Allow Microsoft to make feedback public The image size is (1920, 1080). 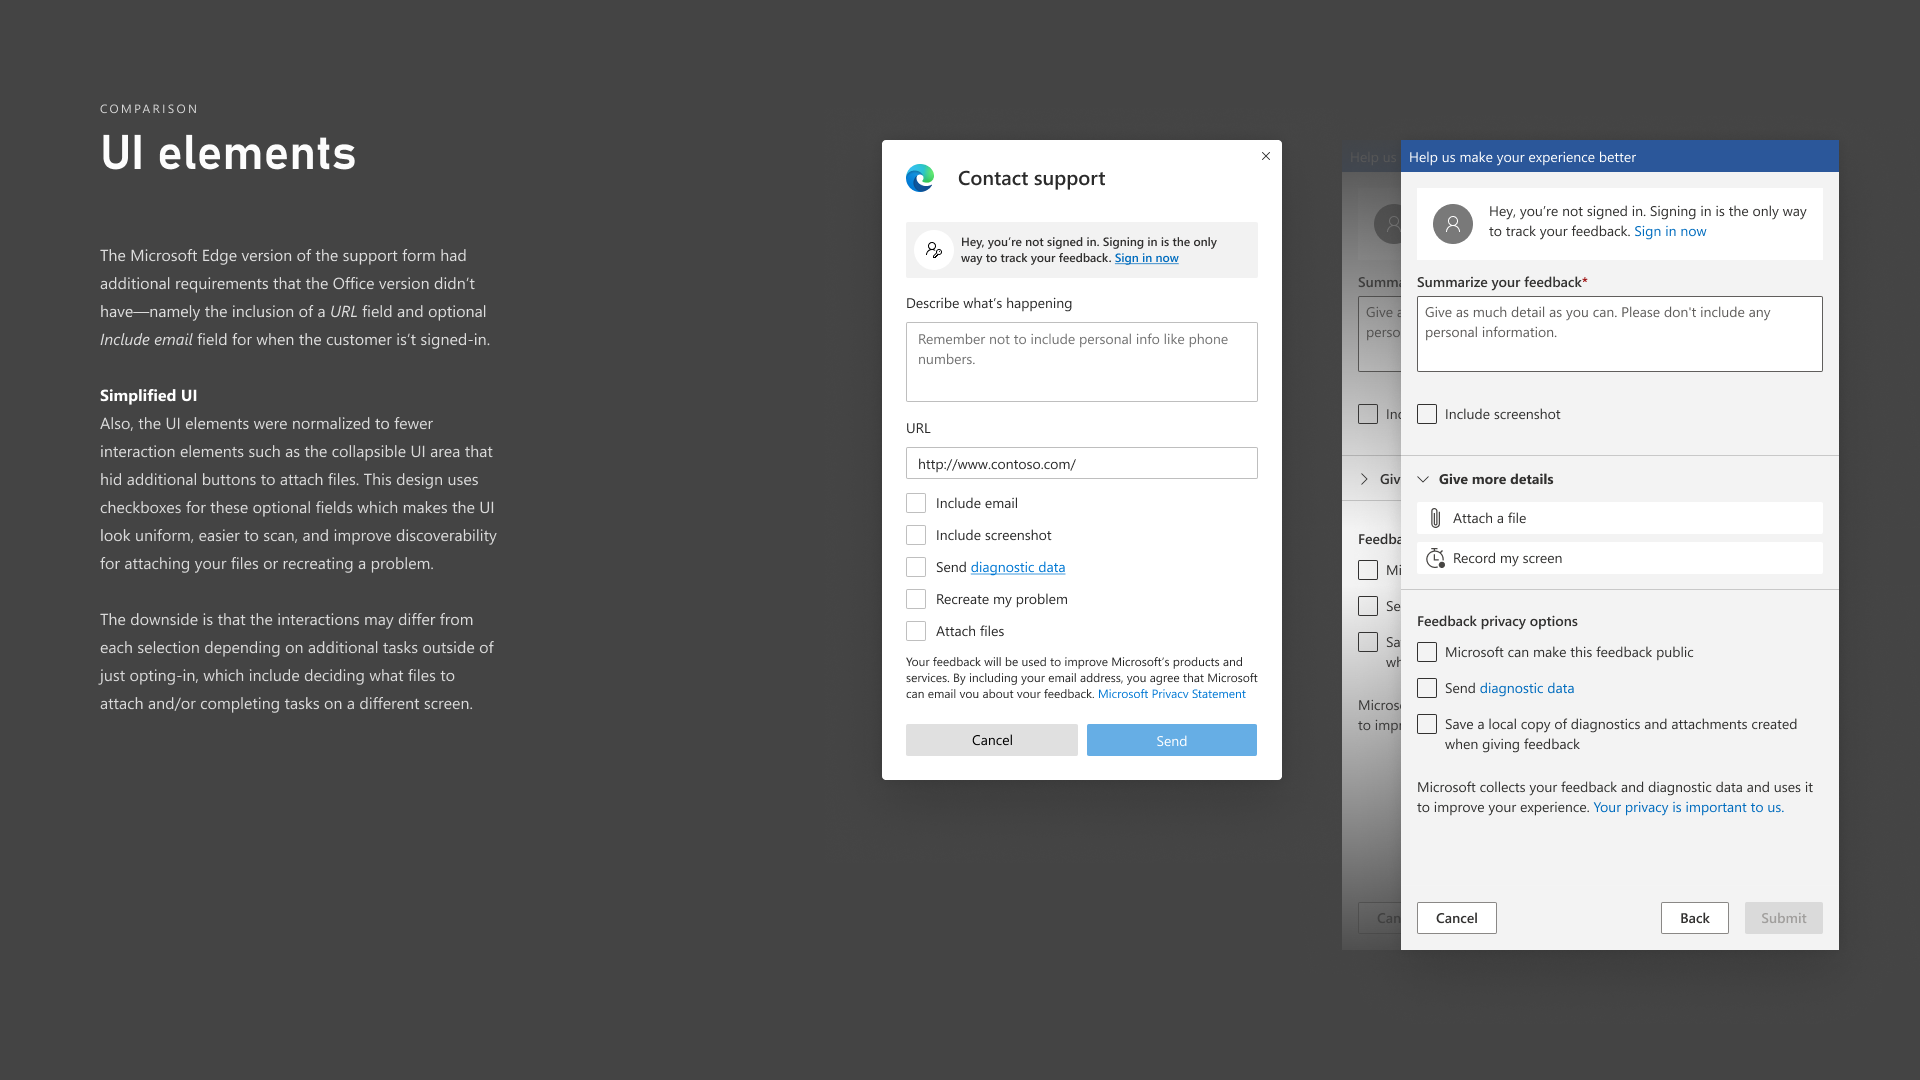(1427, 652)
